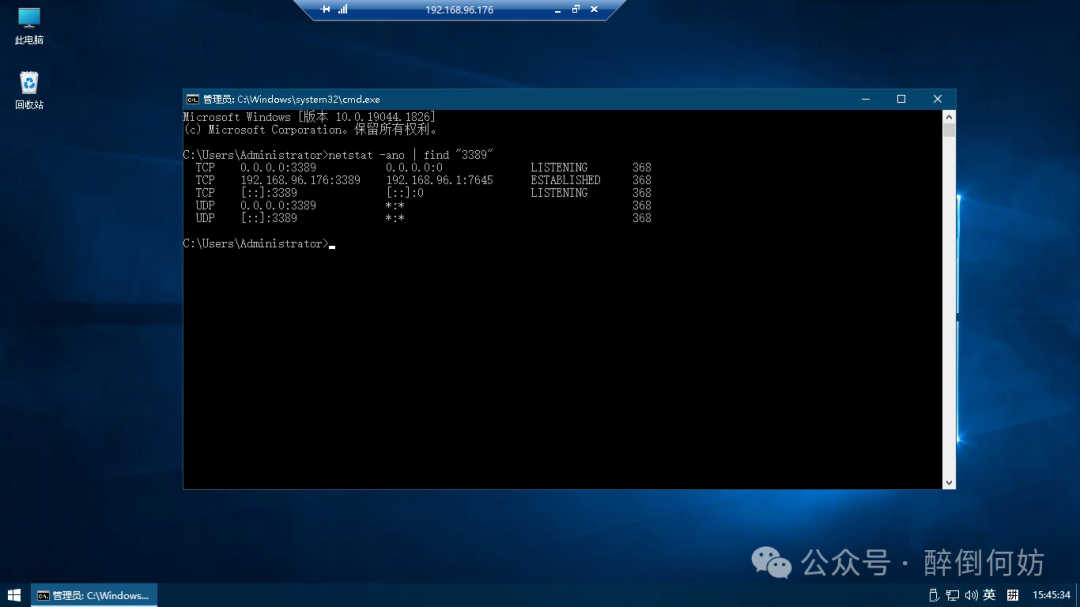
Task: Minimize the remote session from the connection bar
Action: tap(558, 10)
